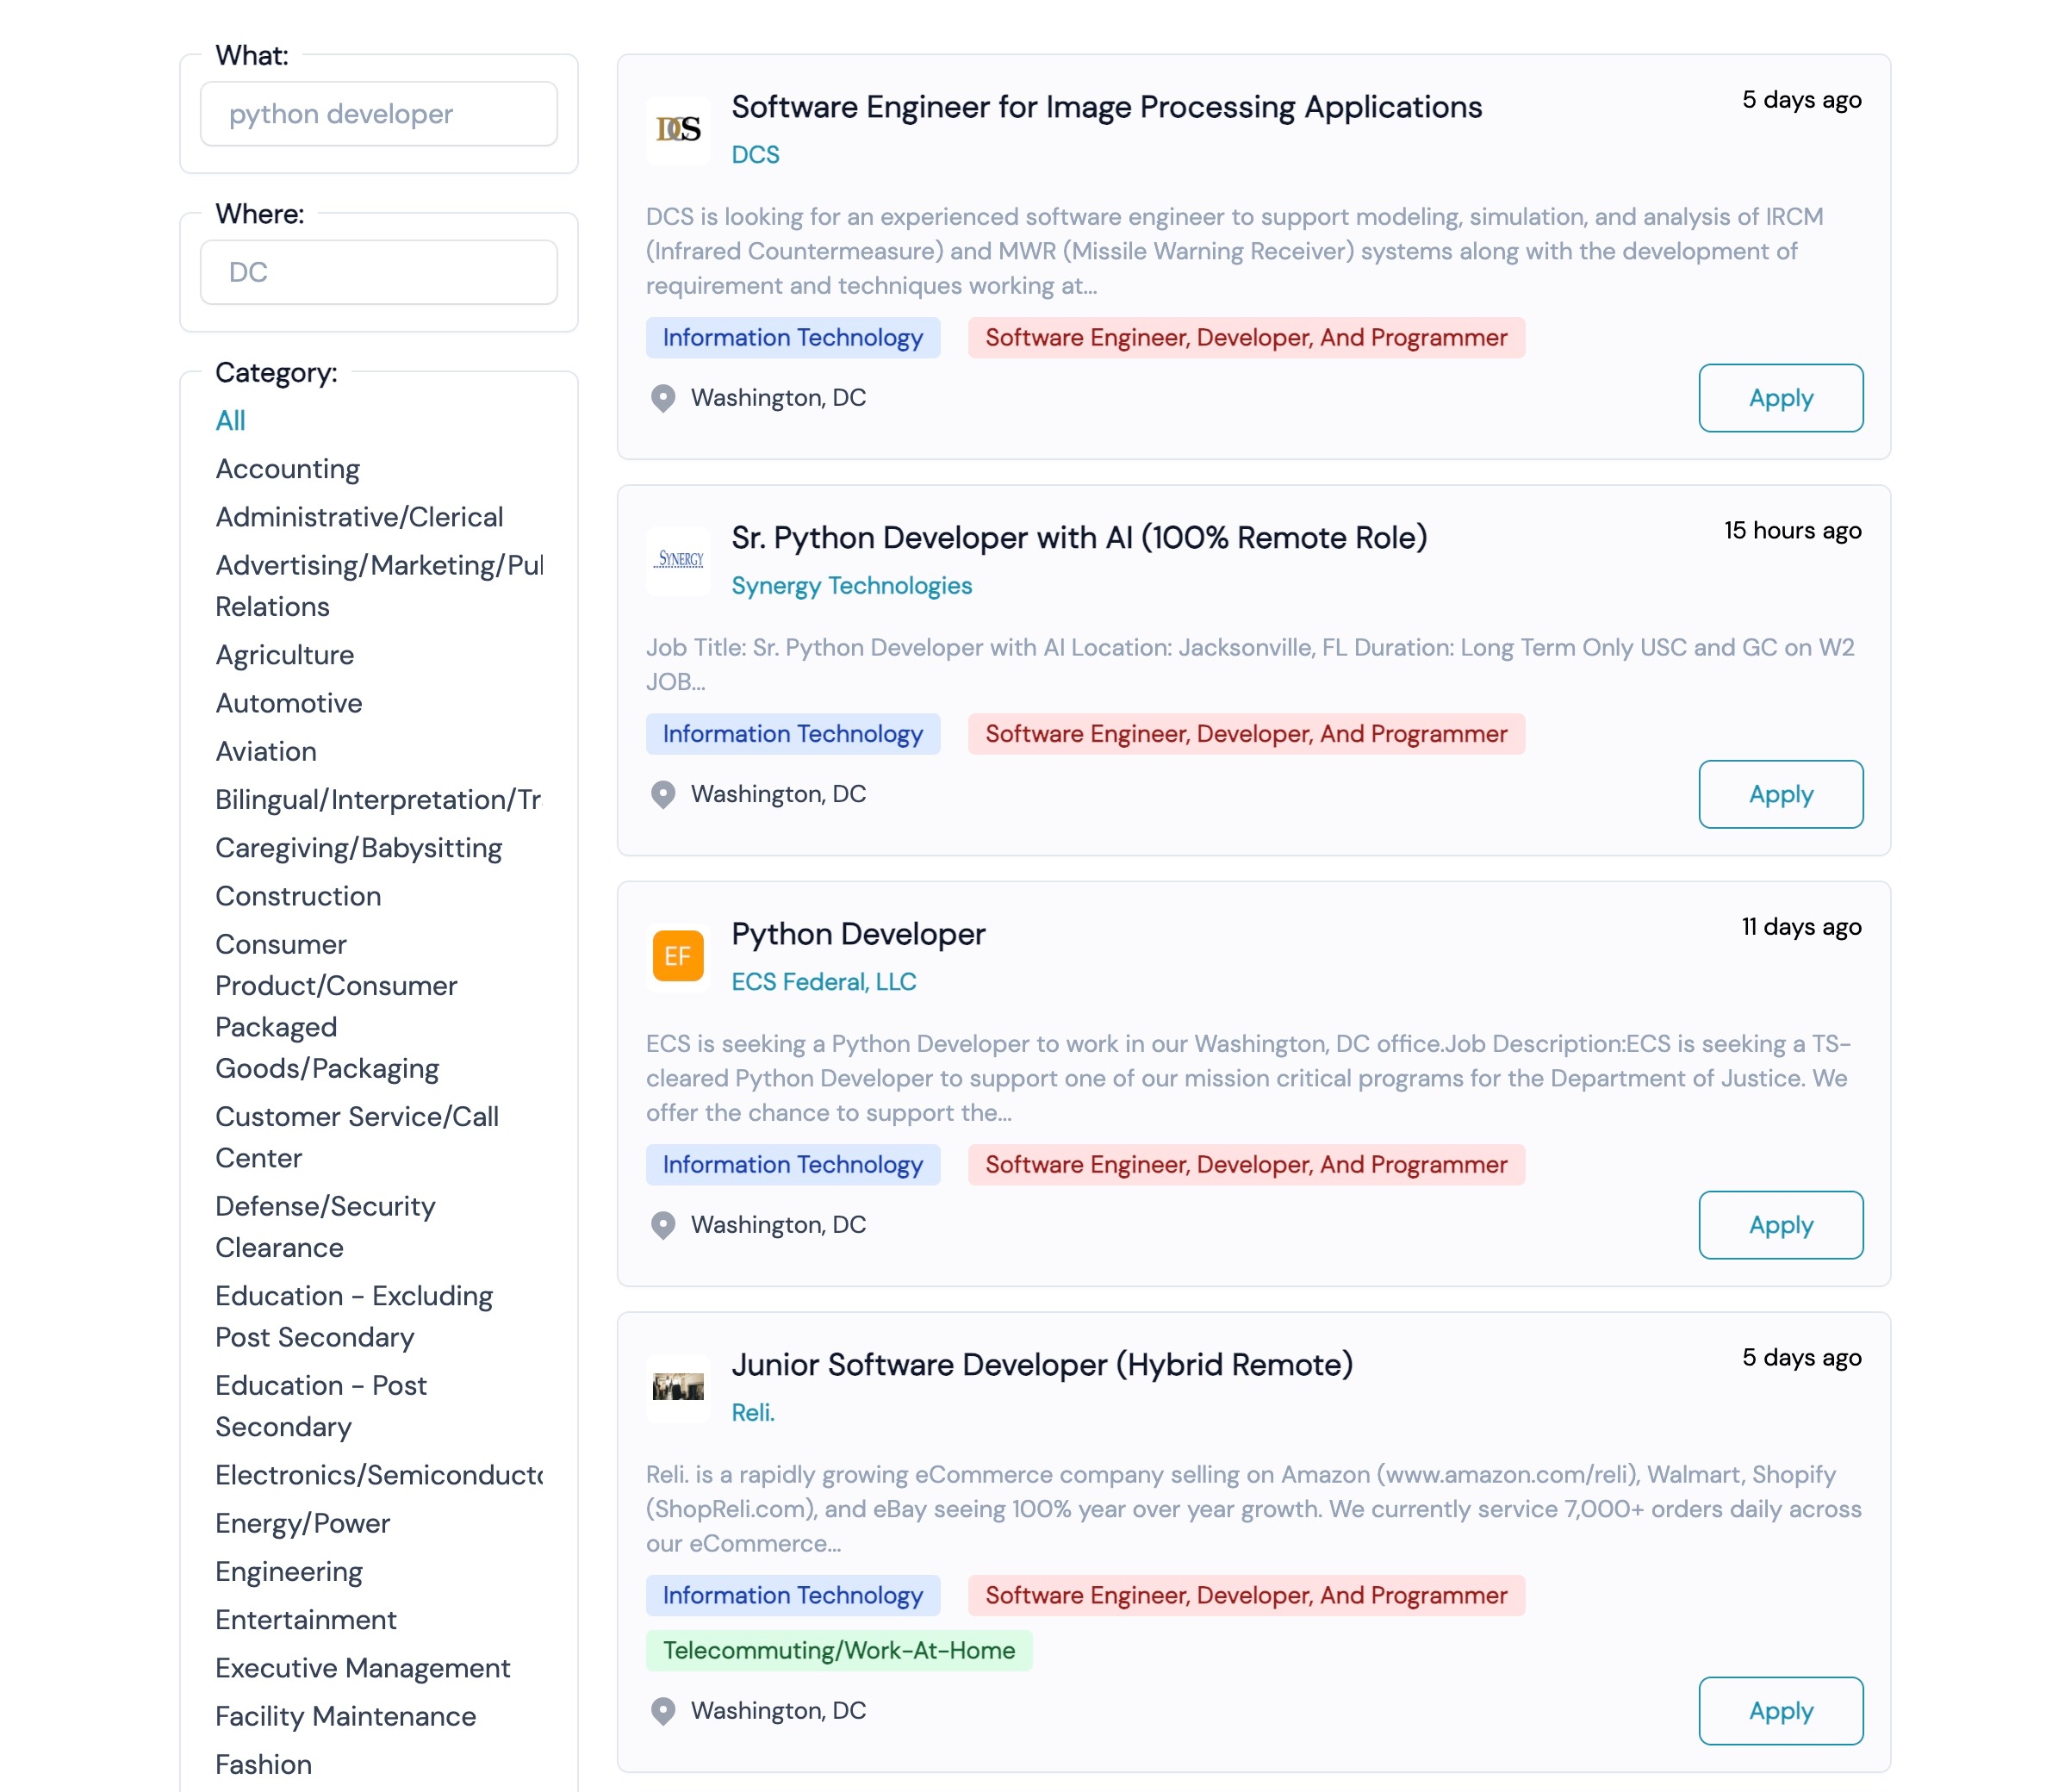The height and width of the screenshot is (1792, 2071).
Task: Open the Synergy Technologies company link
Action: (852, 586)
